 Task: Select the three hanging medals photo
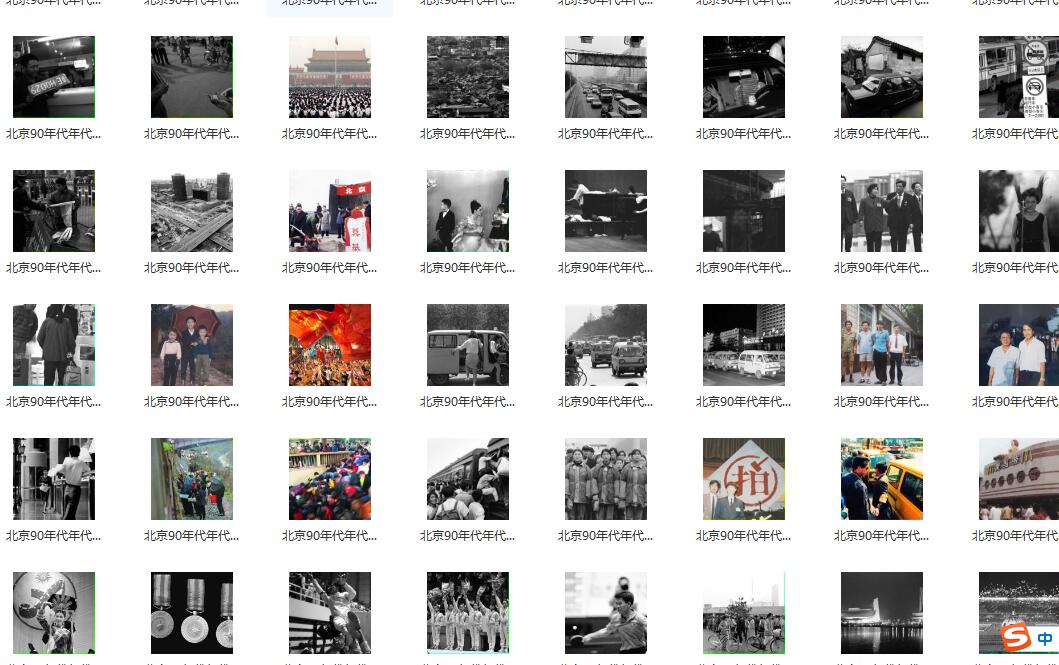[192, 612]
